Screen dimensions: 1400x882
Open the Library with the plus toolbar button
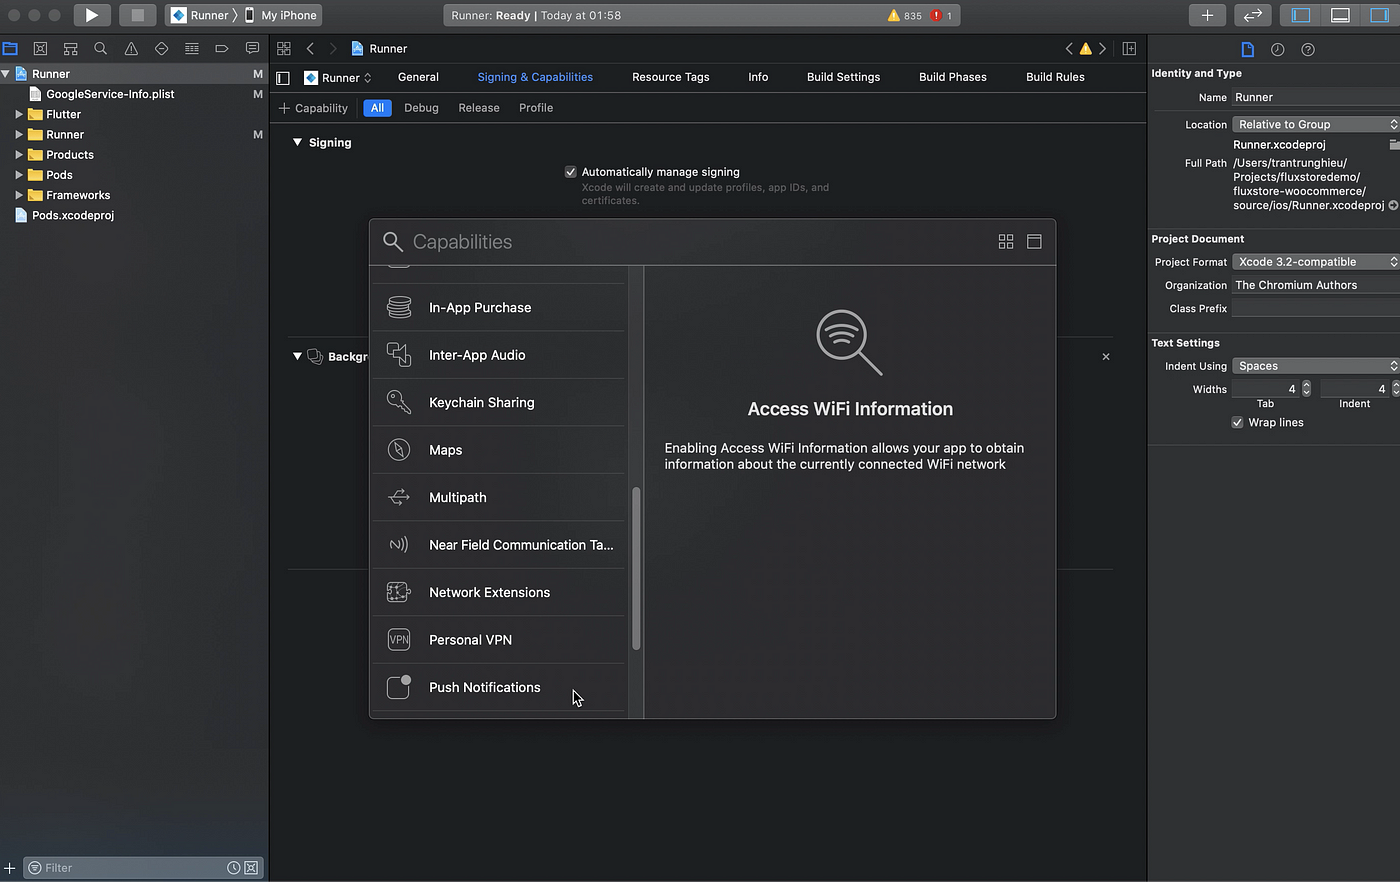click(x=1207, y=15)
